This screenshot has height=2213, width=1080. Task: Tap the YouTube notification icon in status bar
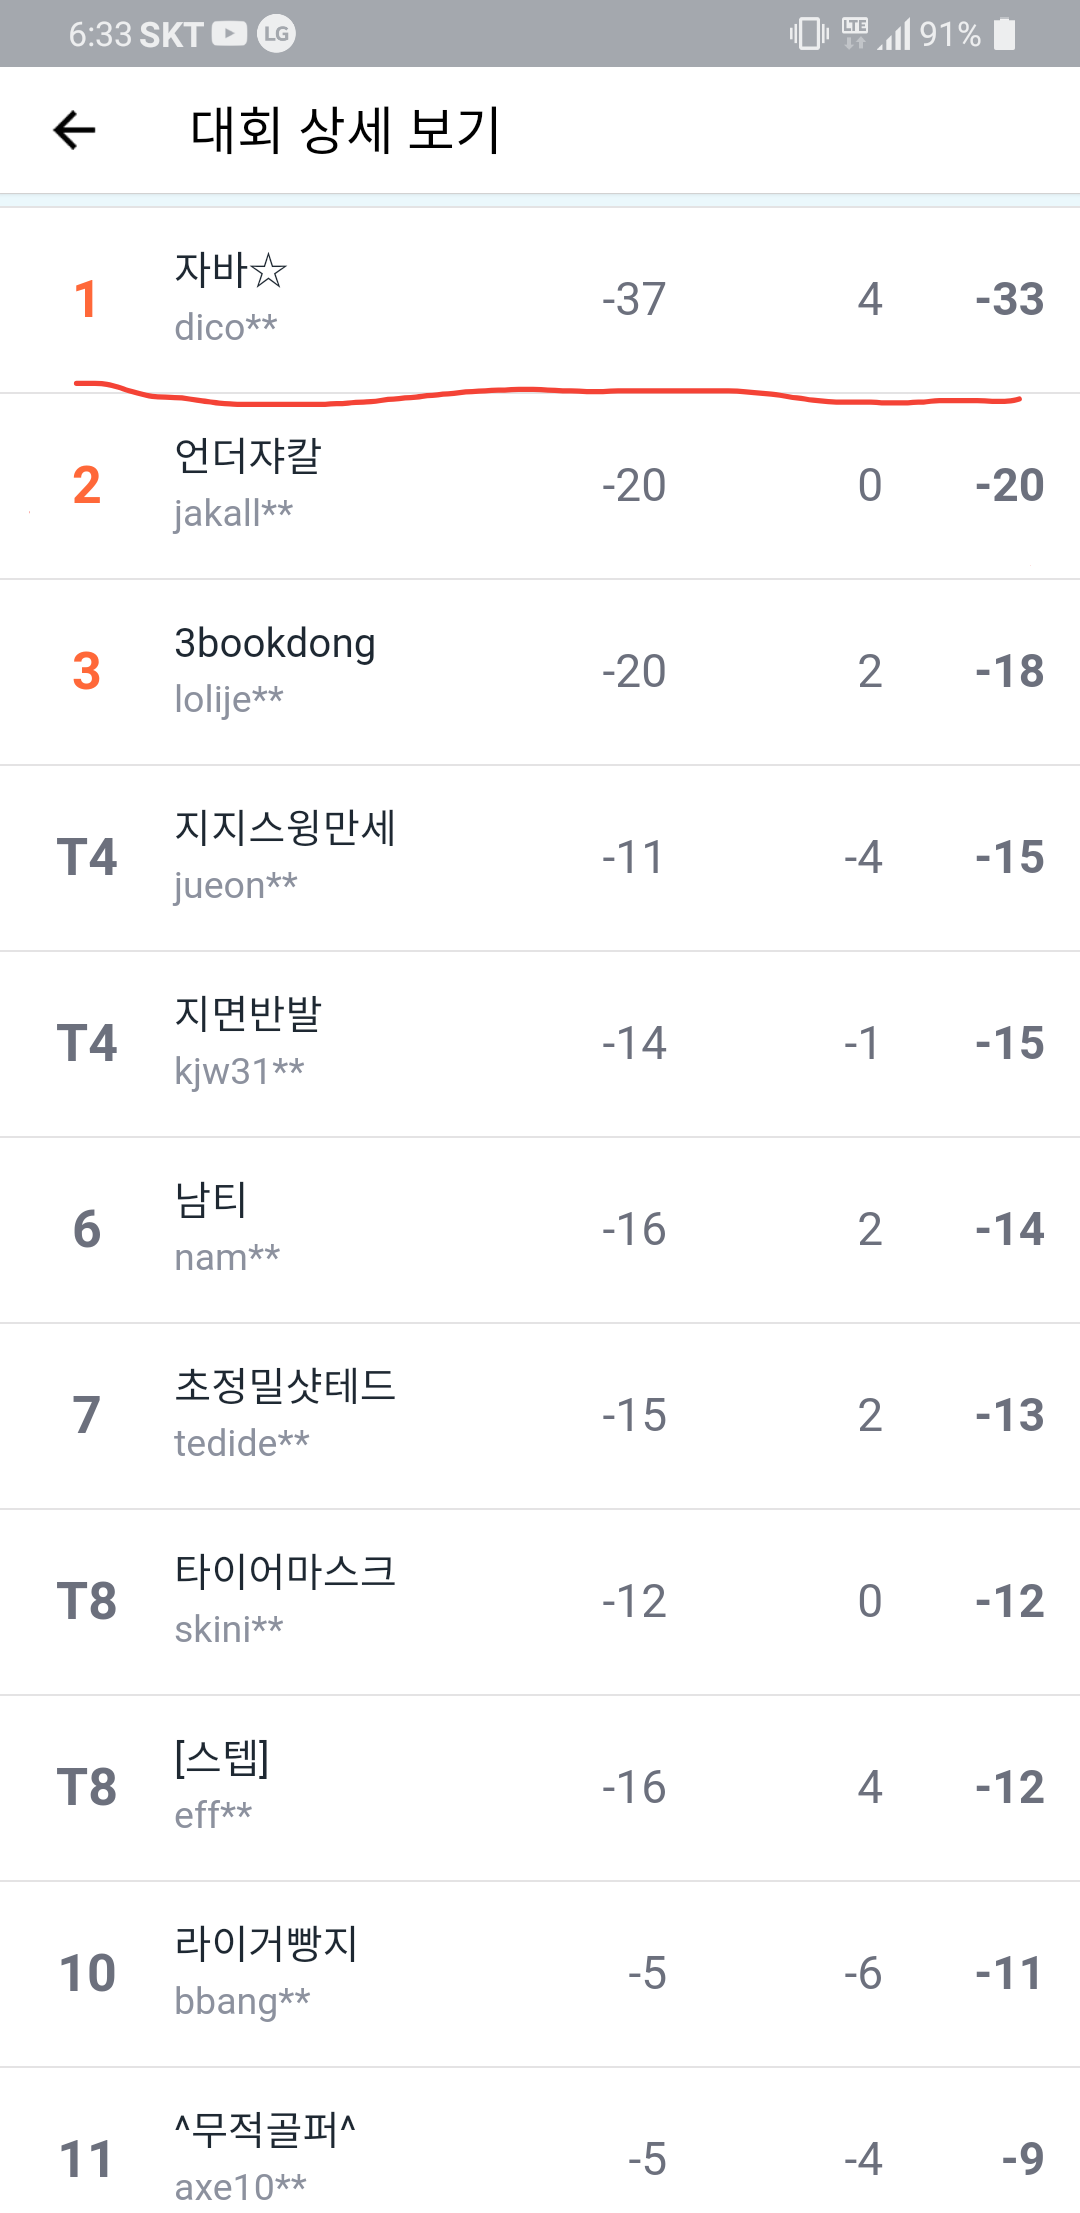coord(229,34)
